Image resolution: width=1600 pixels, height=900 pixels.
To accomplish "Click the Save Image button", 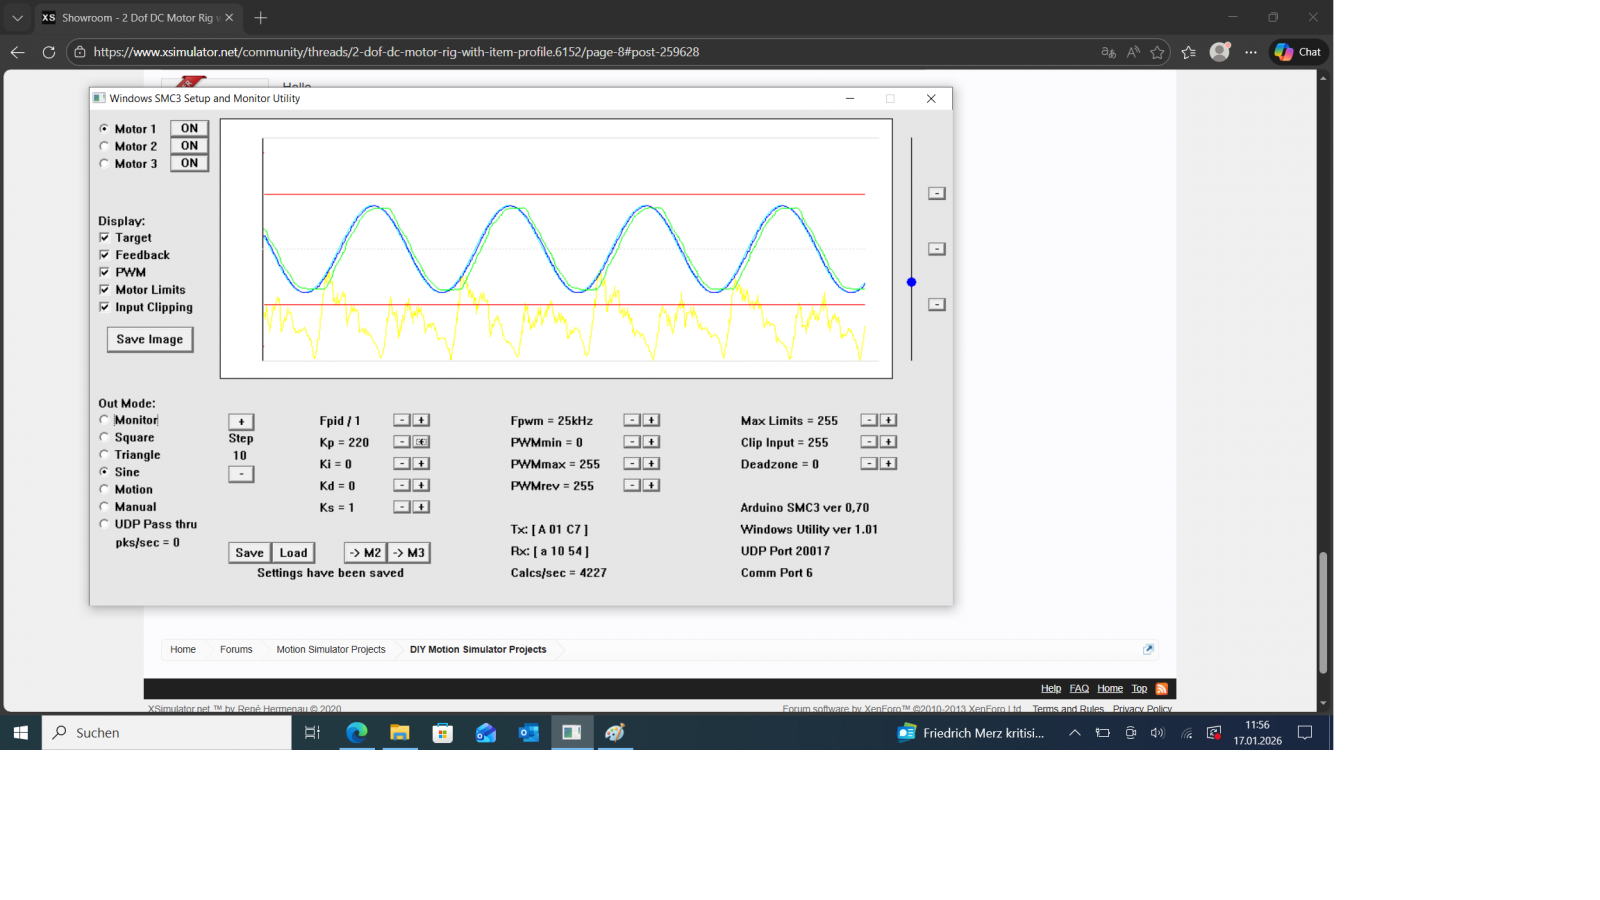I will tap(150, 340).
